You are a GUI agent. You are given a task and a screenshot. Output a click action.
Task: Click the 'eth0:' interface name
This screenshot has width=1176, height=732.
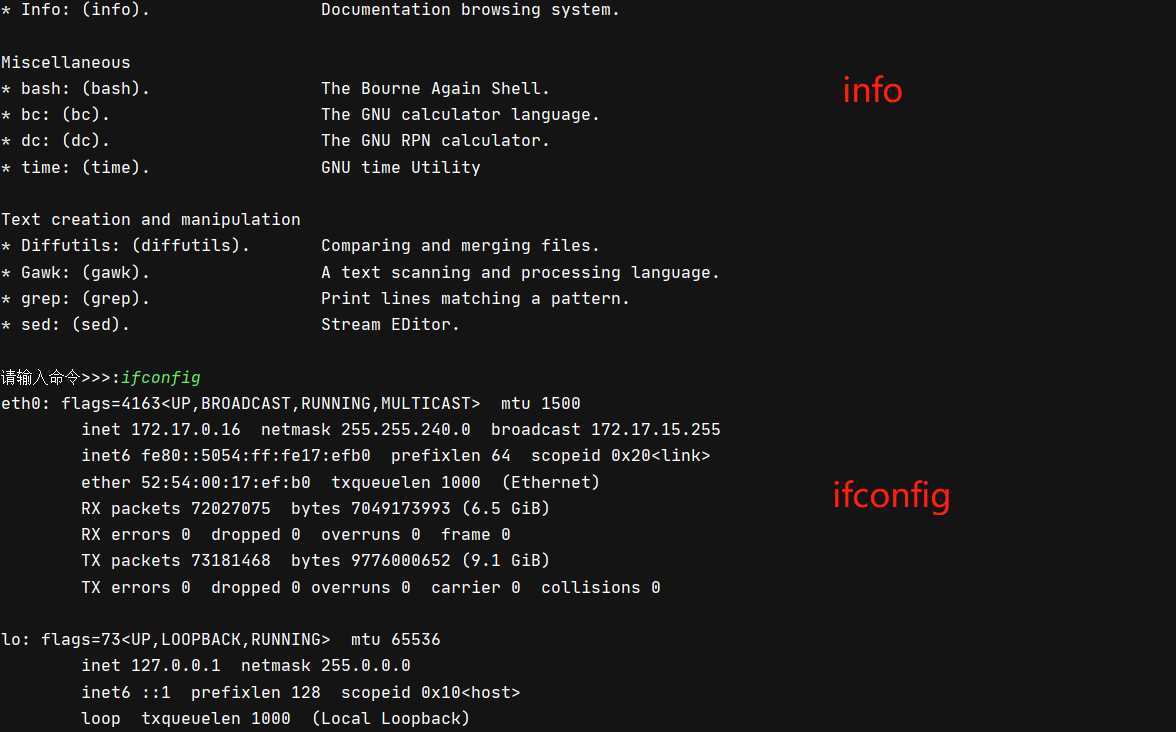[x=26, y=404]
